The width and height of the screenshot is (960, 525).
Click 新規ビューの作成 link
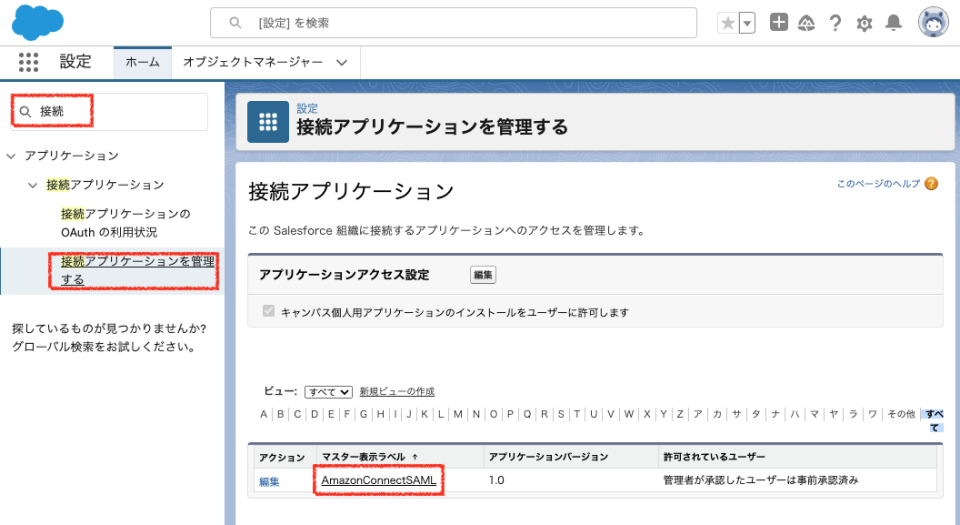pyautogui.click(x=397, y=392)
